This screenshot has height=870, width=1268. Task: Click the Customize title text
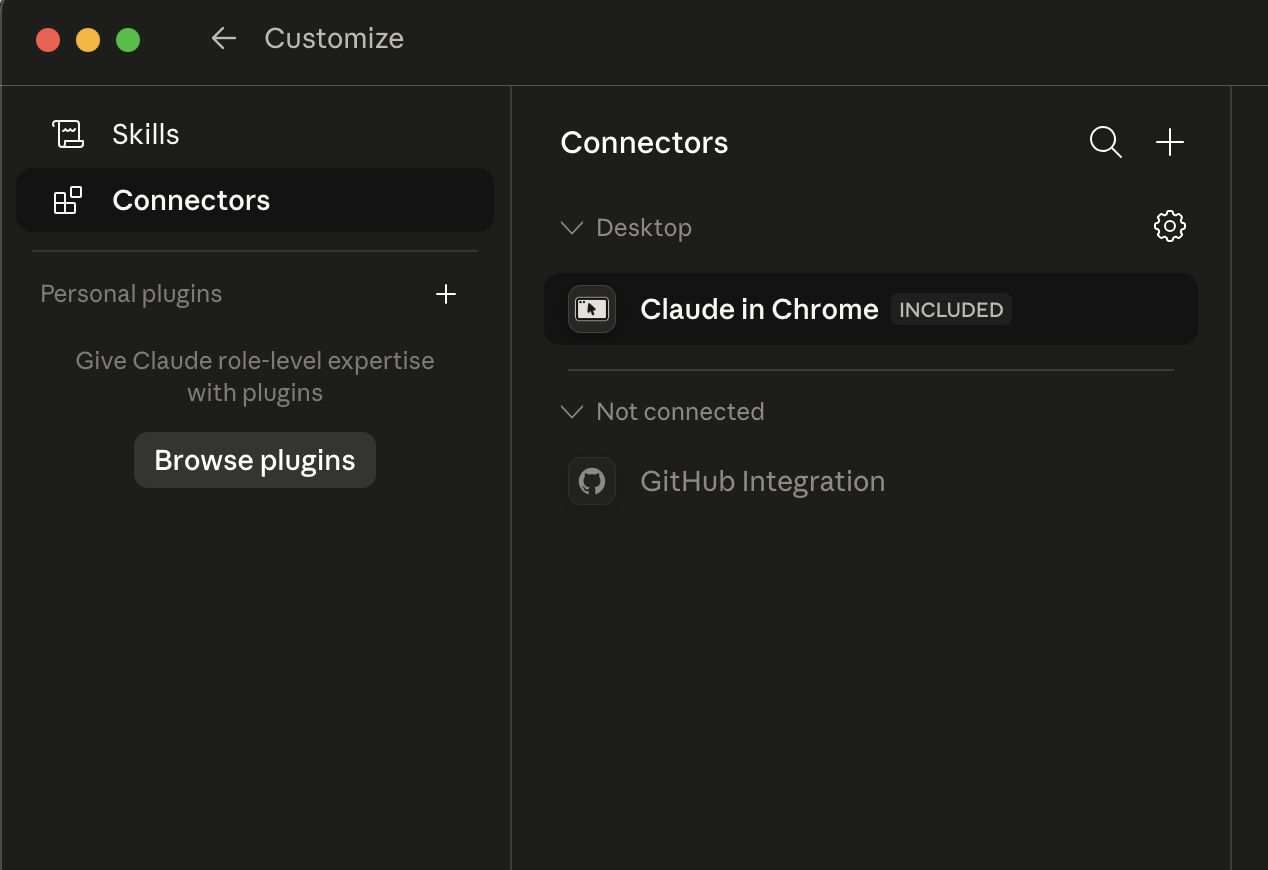(334, 38)
